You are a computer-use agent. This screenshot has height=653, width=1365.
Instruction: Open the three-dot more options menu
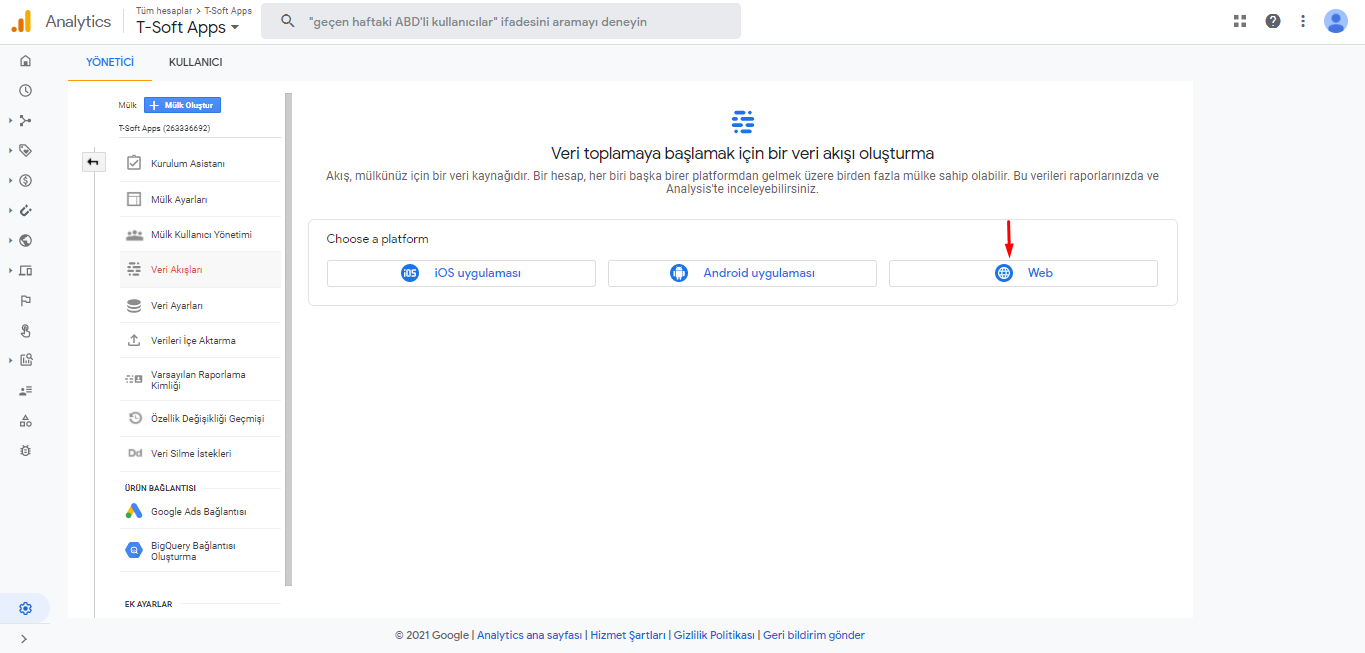click(x=1302, y=20)
